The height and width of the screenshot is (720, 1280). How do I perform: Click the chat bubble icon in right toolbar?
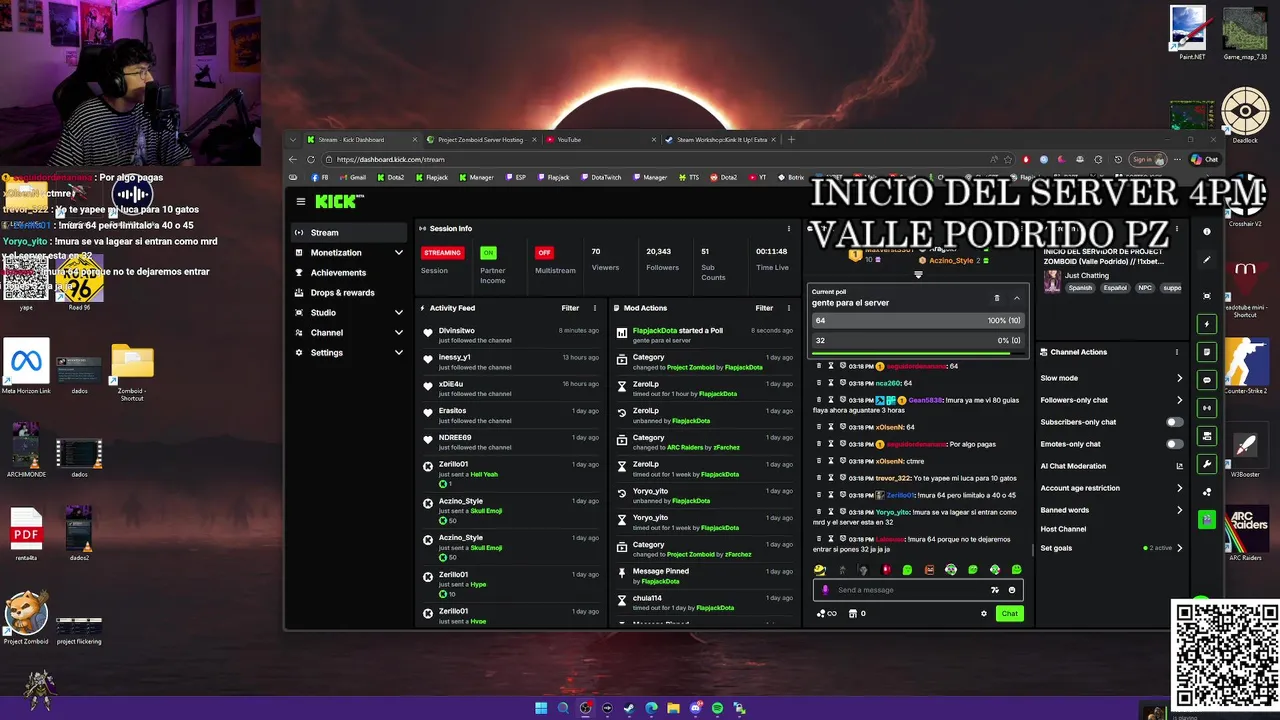click(x=1207, y=380)
